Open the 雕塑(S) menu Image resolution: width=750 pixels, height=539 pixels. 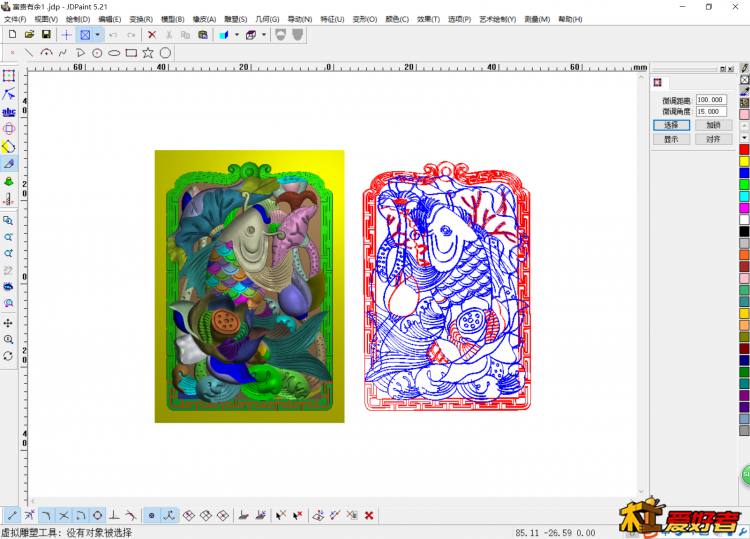tap(236, 19)
